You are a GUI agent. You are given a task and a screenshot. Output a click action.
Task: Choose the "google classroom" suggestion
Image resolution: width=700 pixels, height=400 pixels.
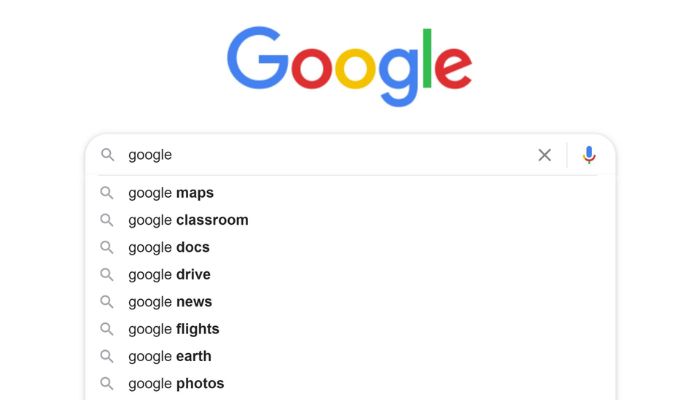click(188, 220)
